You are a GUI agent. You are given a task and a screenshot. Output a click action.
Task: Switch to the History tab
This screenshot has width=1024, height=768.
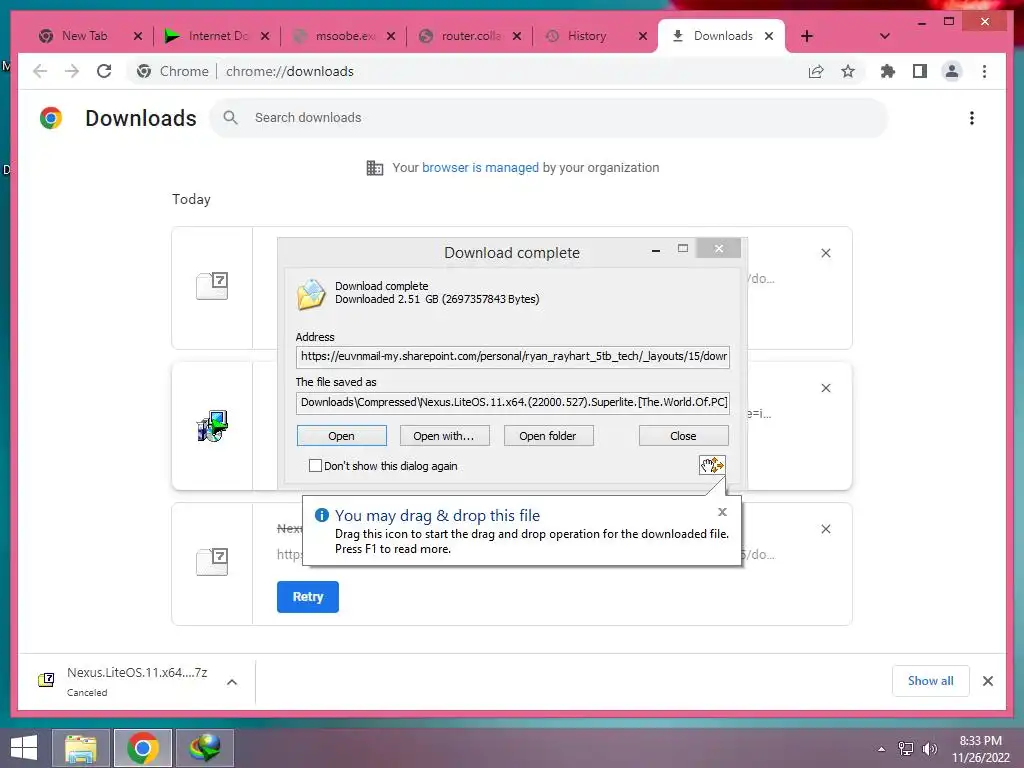tap(587, 36)
